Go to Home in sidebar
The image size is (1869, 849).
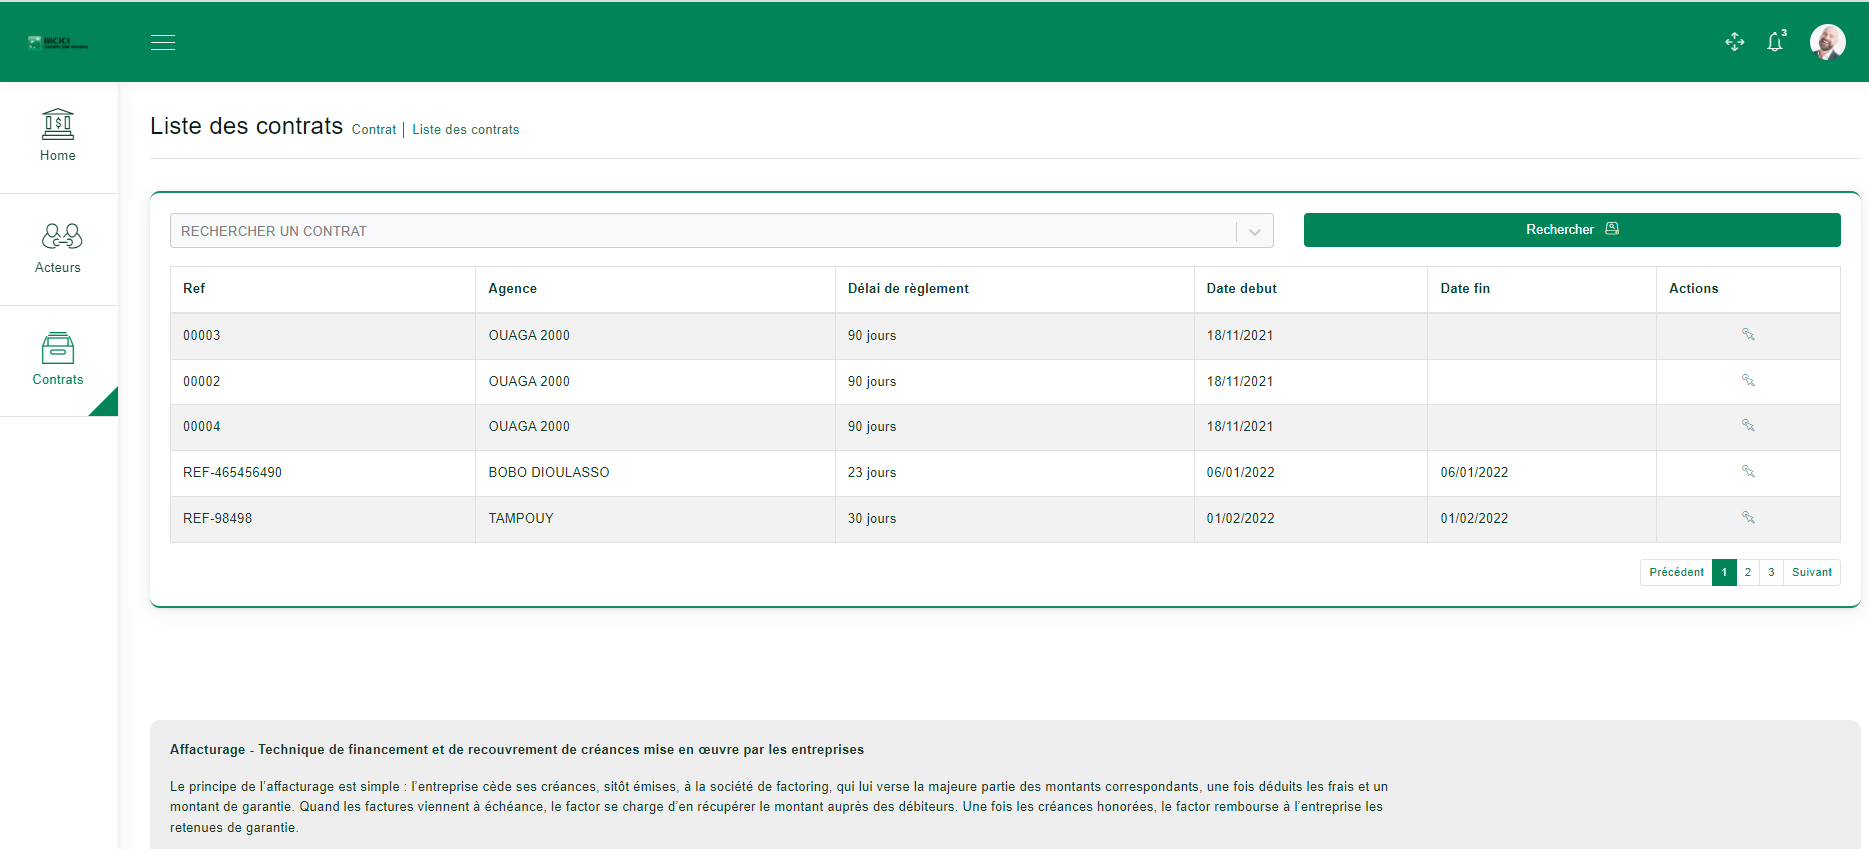pos(58,136)
